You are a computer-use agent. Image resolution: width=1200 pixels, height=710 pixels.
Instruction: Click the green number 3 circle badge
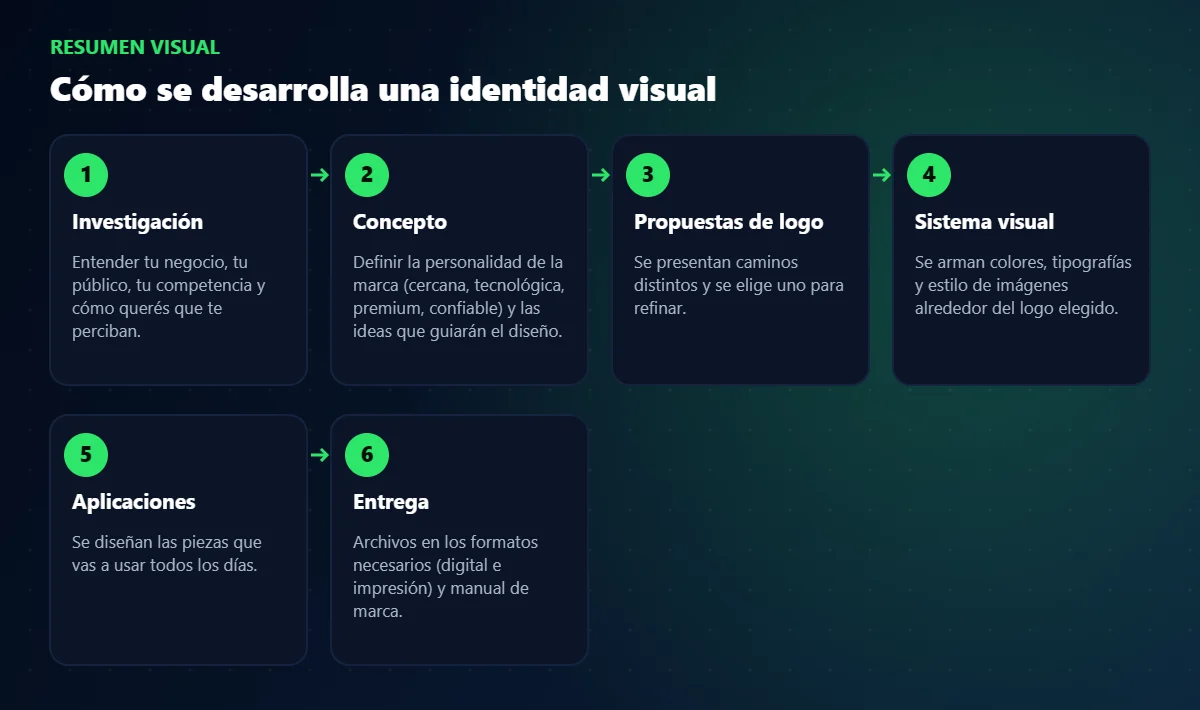point(648,175)
